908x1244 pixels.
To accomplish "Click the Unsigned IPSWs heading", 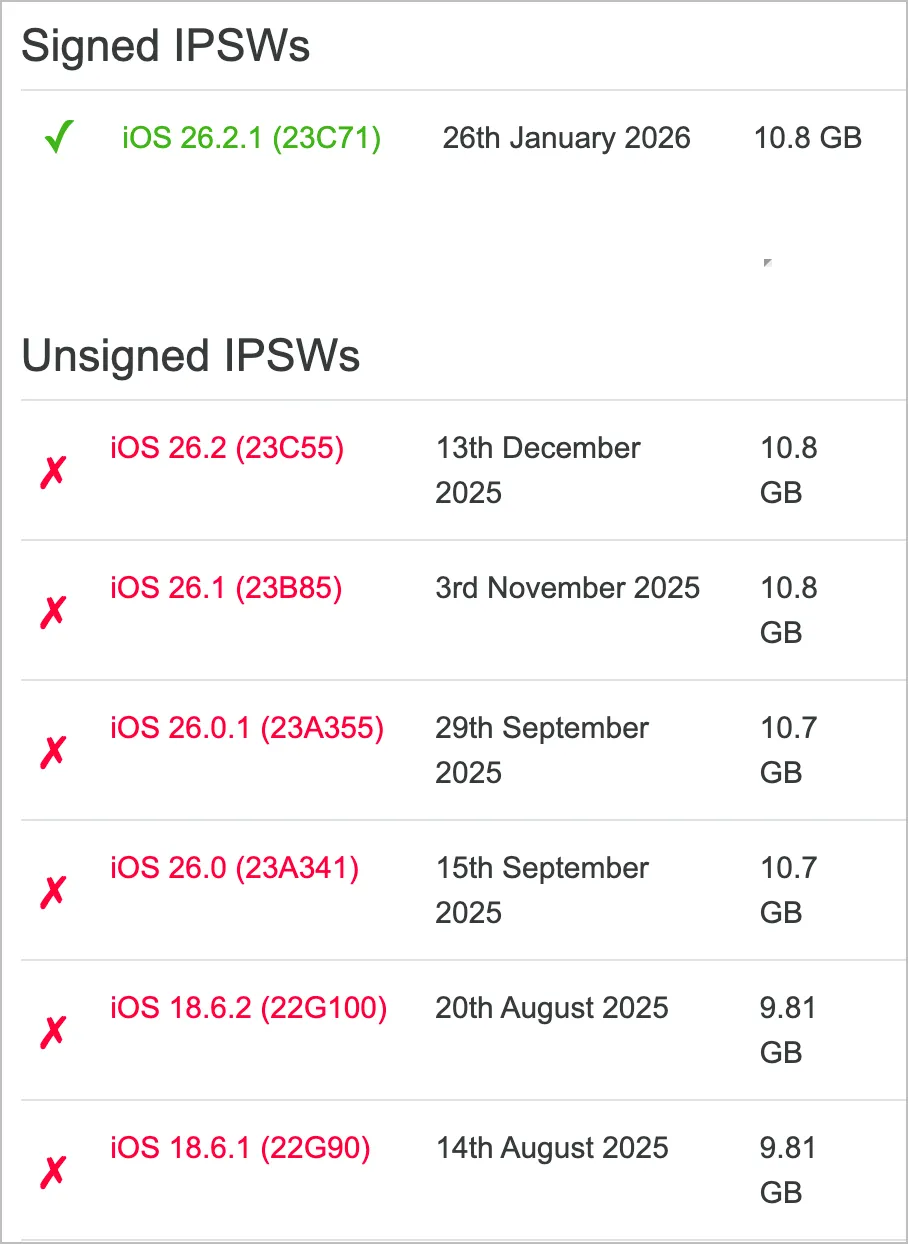I will [191, 357].
